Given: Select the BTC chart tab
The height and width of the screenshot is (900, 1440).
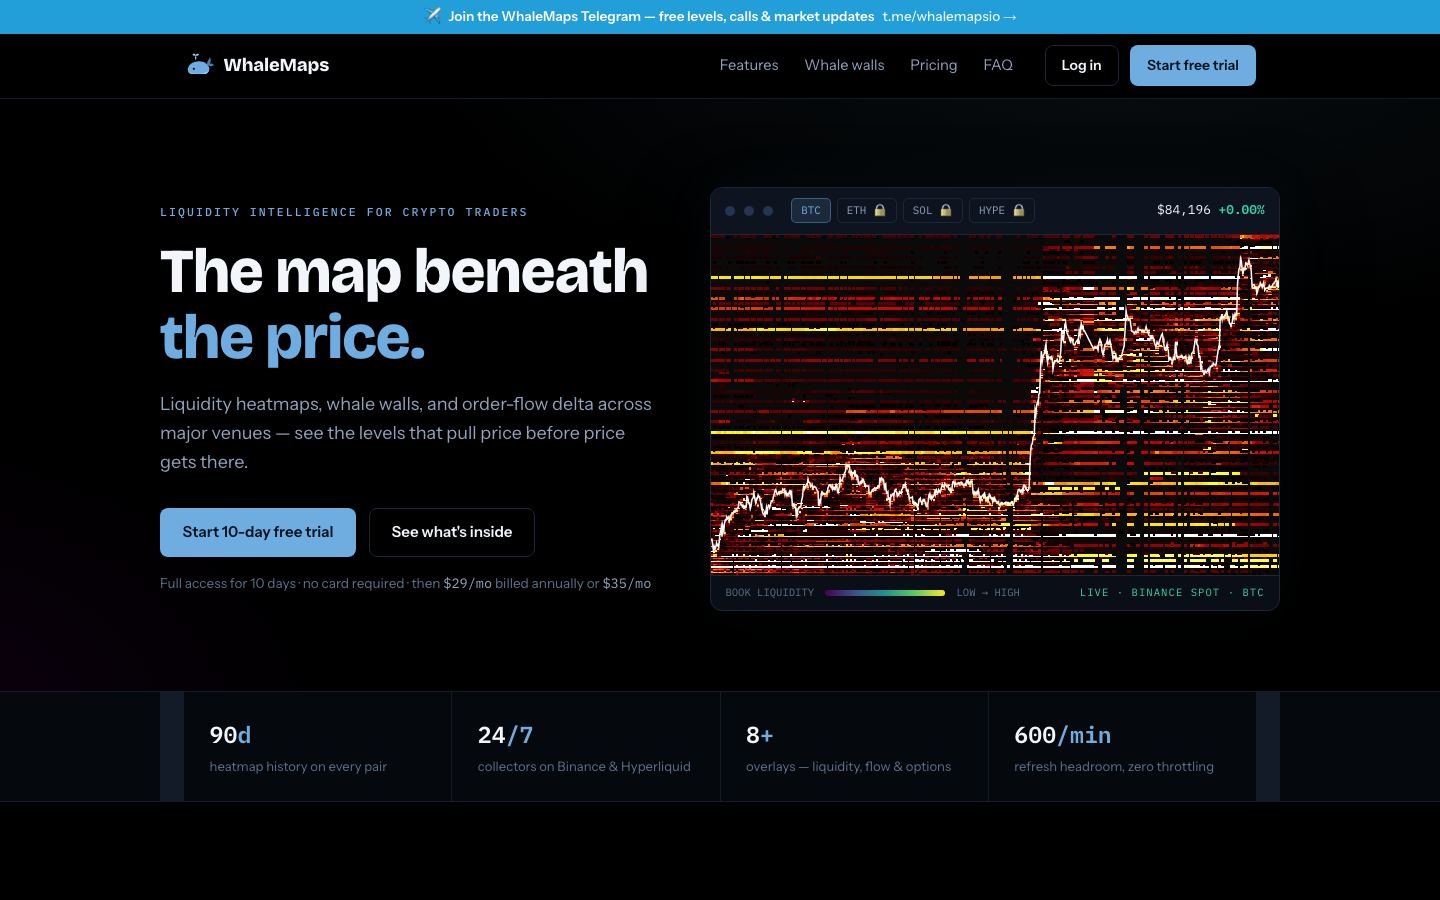Looking at the screenshot, I should pos(811,210).
